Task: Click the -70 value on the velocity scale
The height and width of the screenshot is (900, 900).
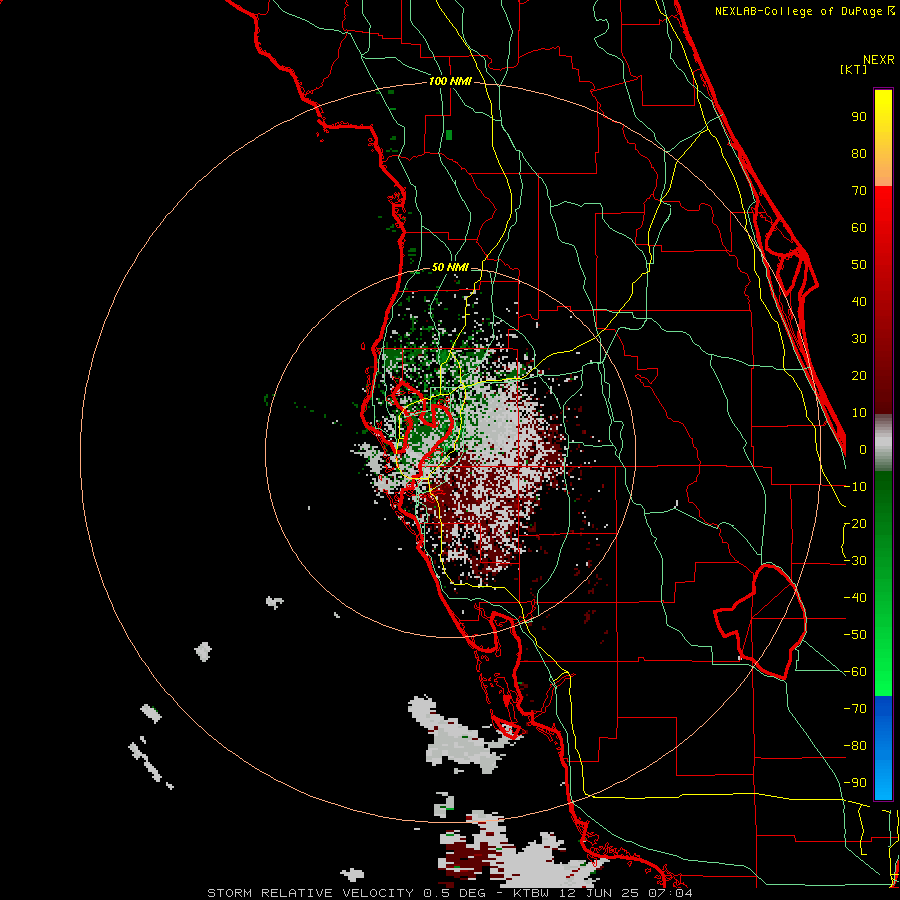Action: (x=855, y=709)
